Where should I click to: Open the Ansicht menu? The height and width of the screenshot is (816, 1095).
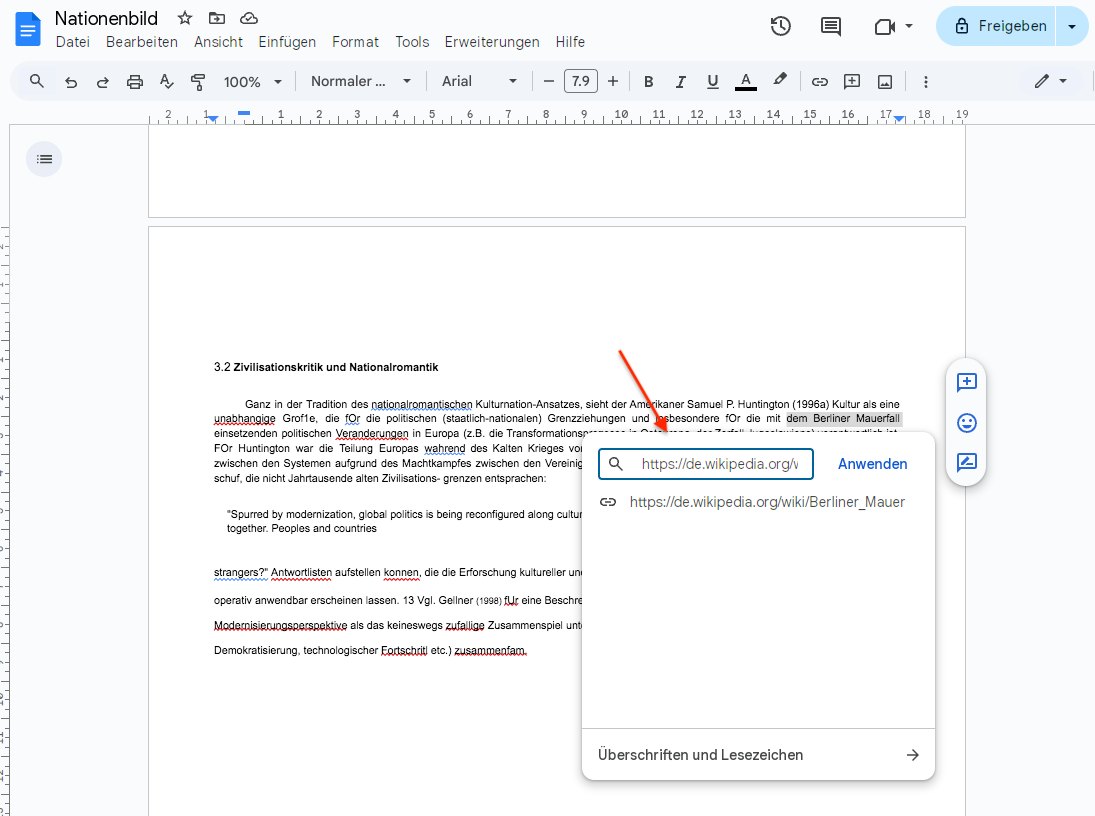(x=218, y=42)
